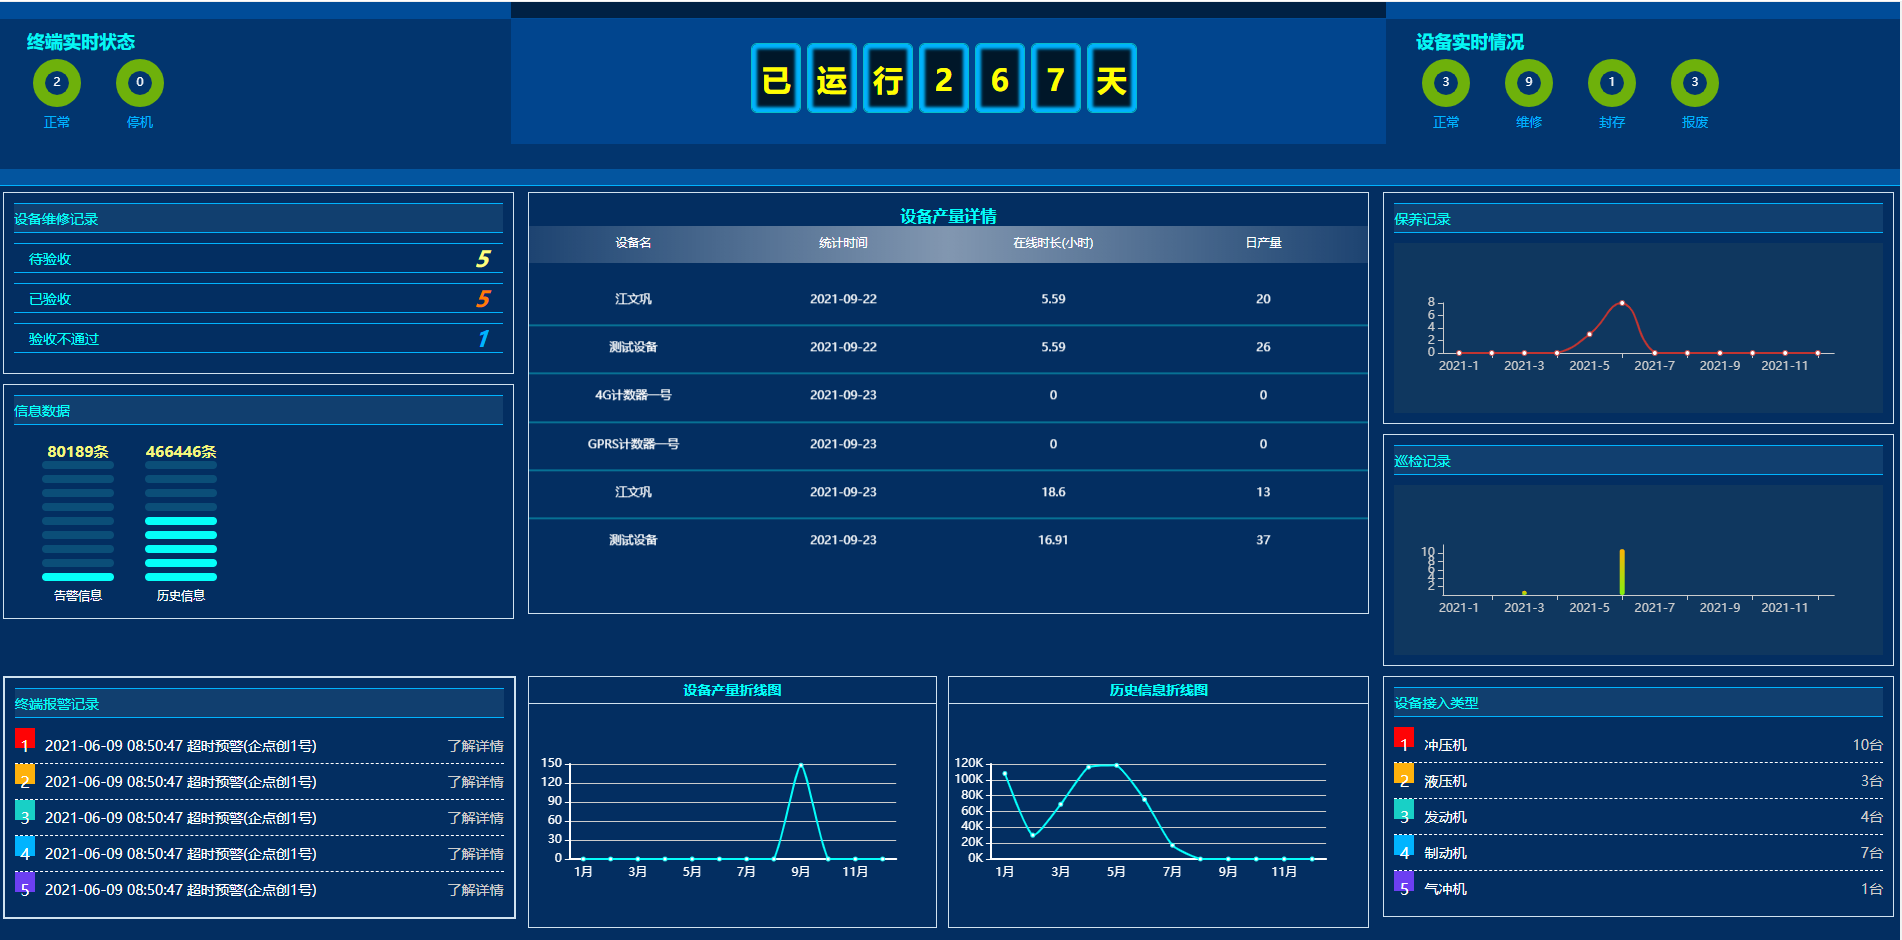Select the GPRS计数器一号 table row
Screen dimensions: 1902x940
(948, 444)
